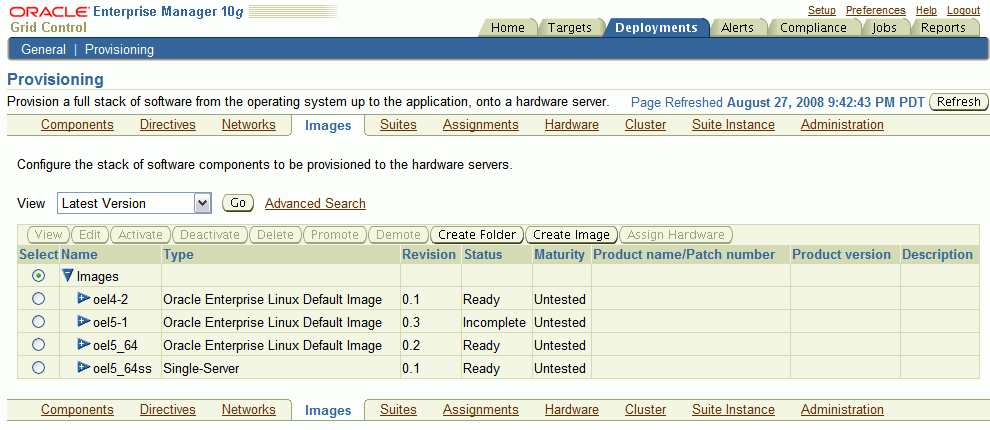This screenshot has height=430, width=990.
Task: Open the Compliance main tab
Action: pyautogui.click(x=813, y=28)
